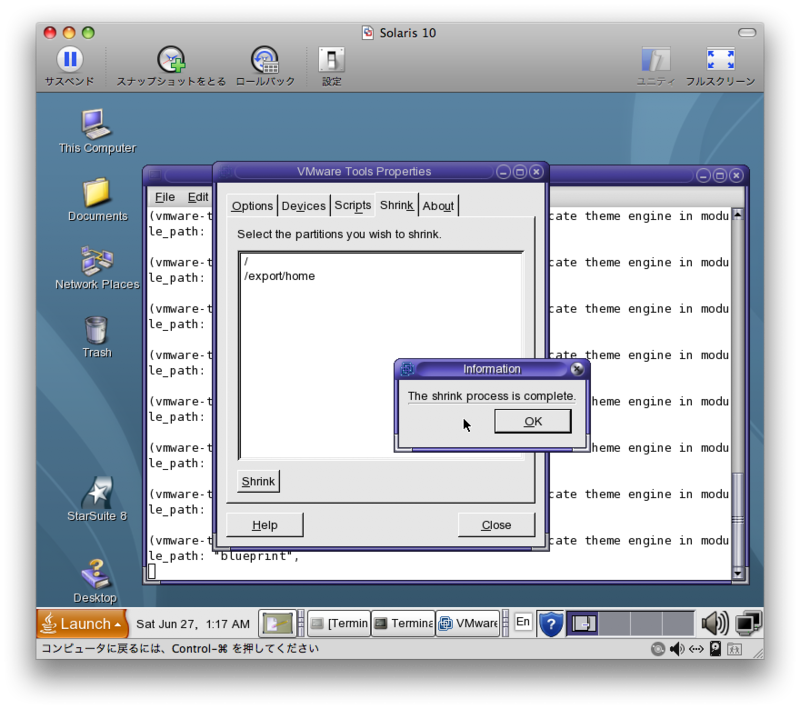Image resolution: width=800 pixels, height=709 pixels.
Task: Click the Shrink button
Action: tap(258, 482)
